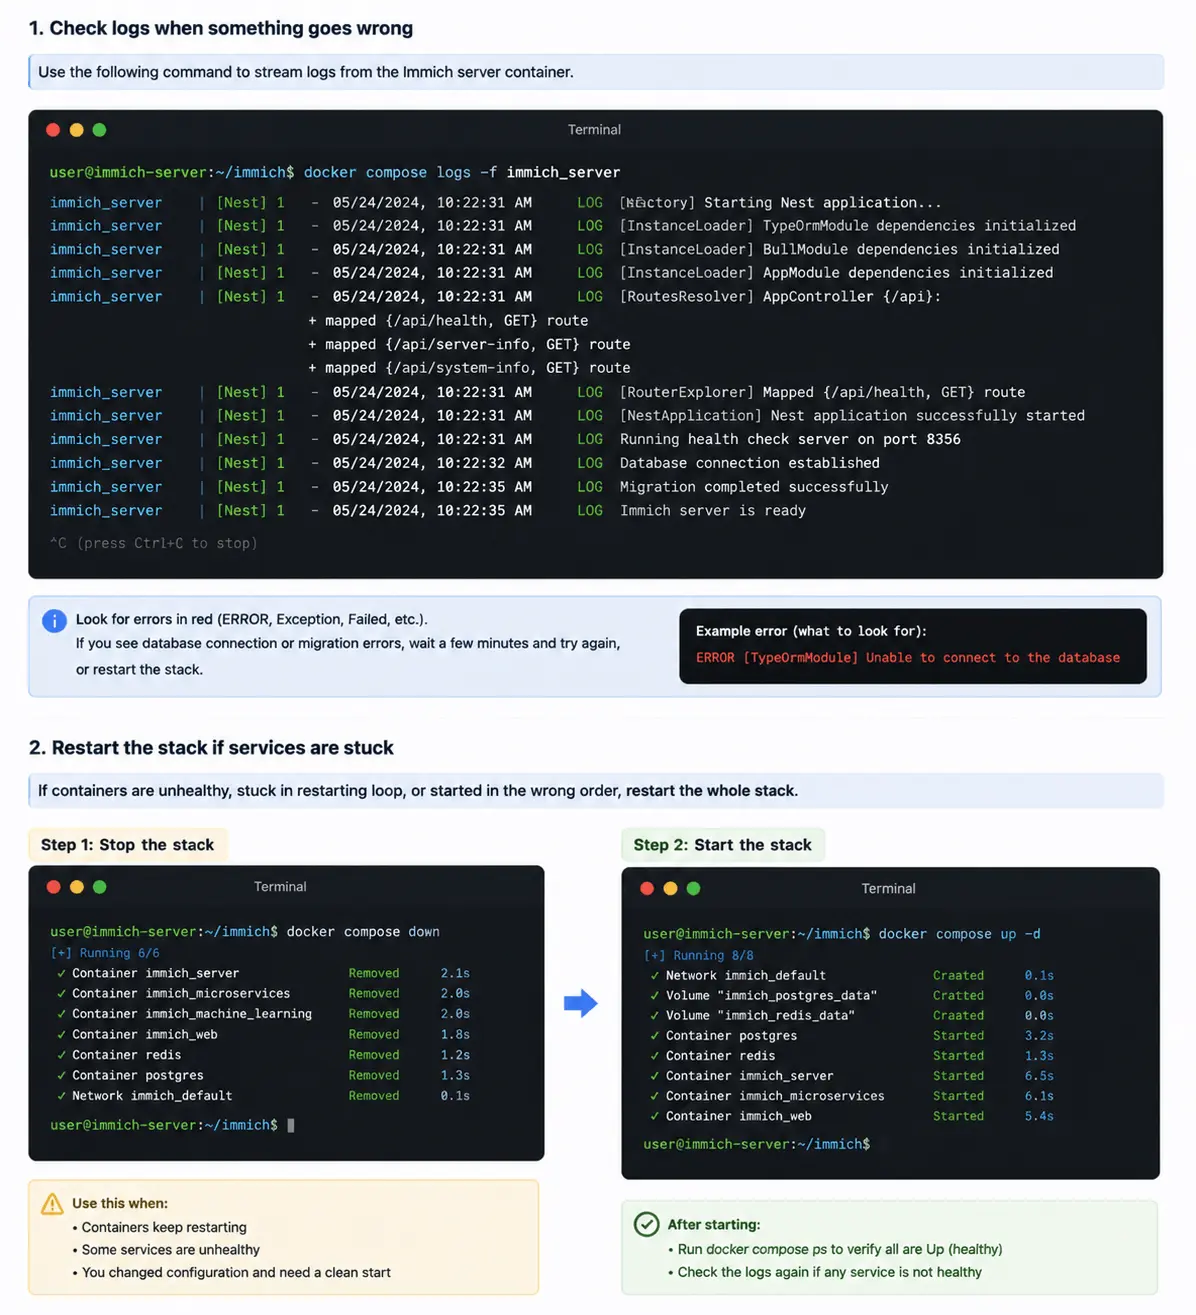
Task: Close the logs Terminal with its red dot
Action: pos(53,130)
